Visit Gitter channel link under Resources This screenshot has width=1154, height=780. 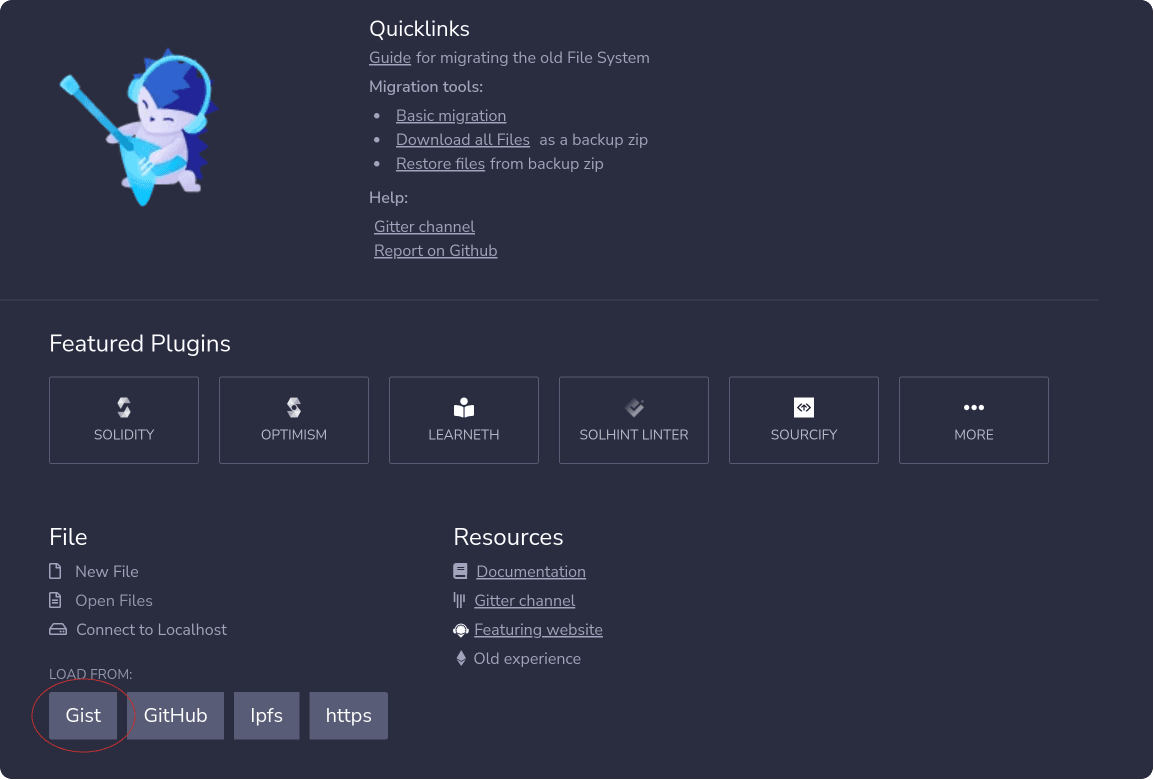[x=525, y=600]
